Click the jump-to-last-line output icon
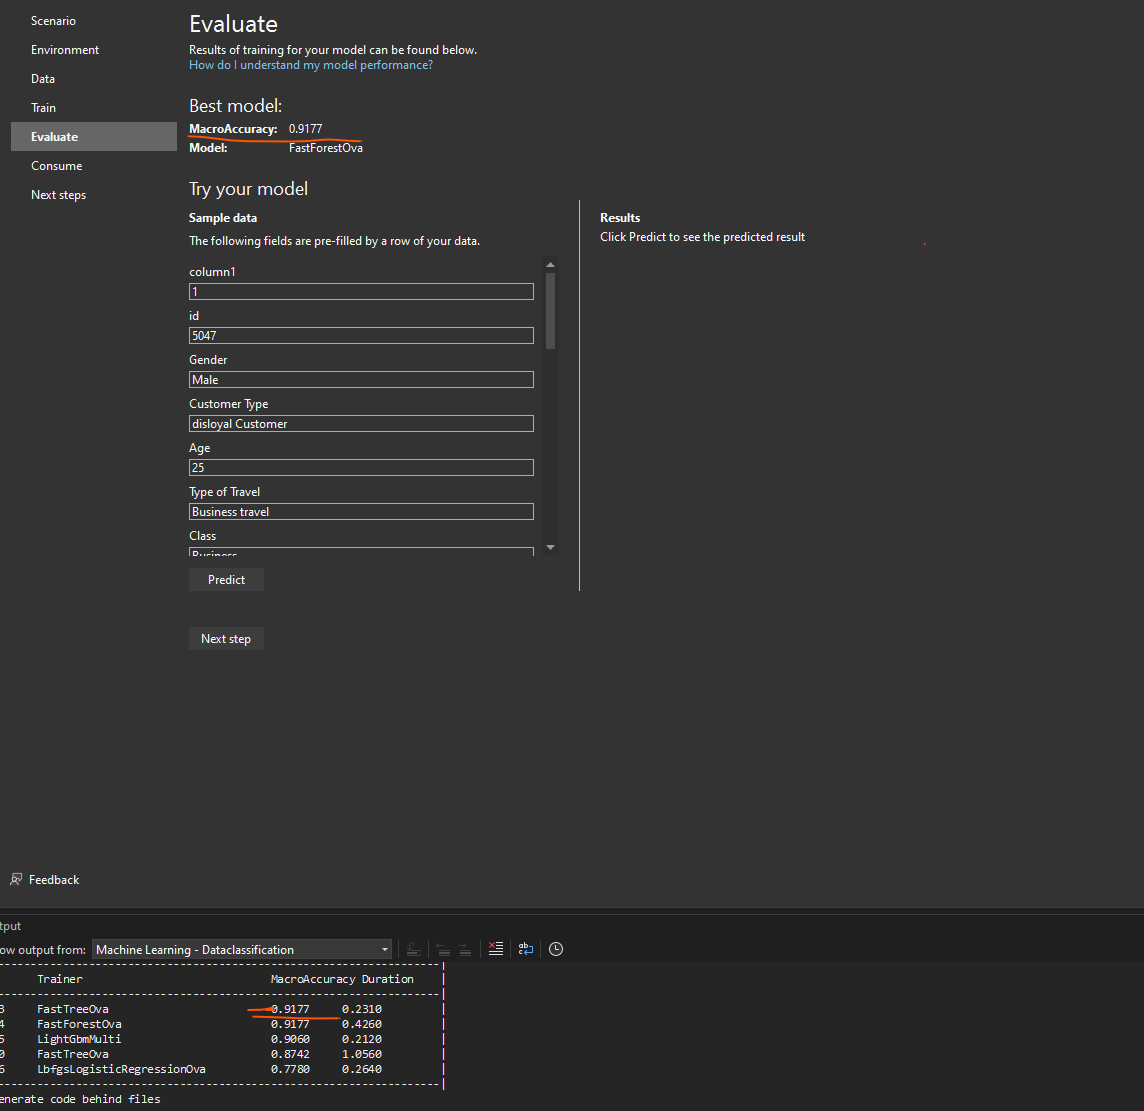1144x1111 pixels. click(x=414, y=949)
